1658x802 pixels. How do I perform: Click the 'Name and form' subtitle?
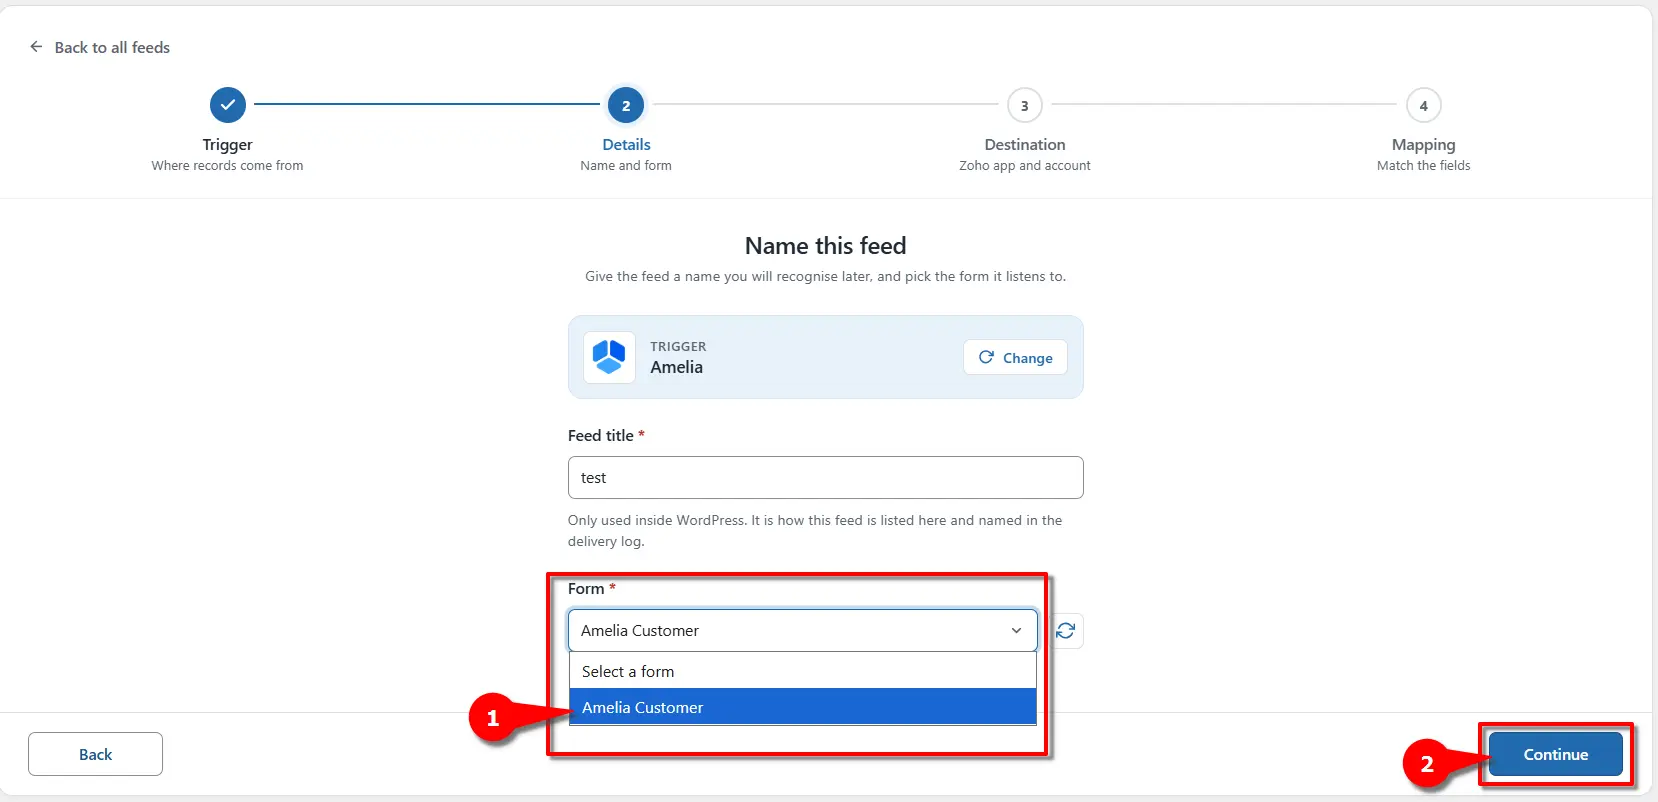coord(626,166)
